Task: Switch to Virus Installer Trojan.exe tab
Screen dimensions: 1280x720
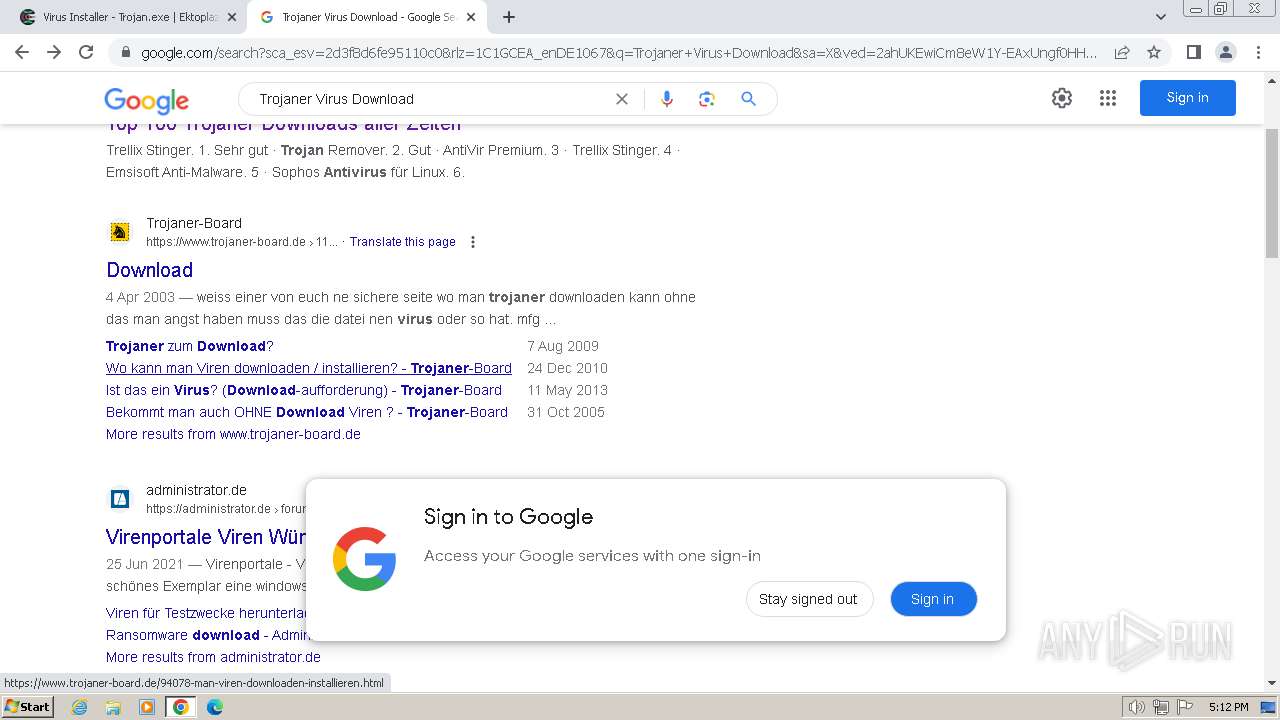Action: tap(127, 17)
